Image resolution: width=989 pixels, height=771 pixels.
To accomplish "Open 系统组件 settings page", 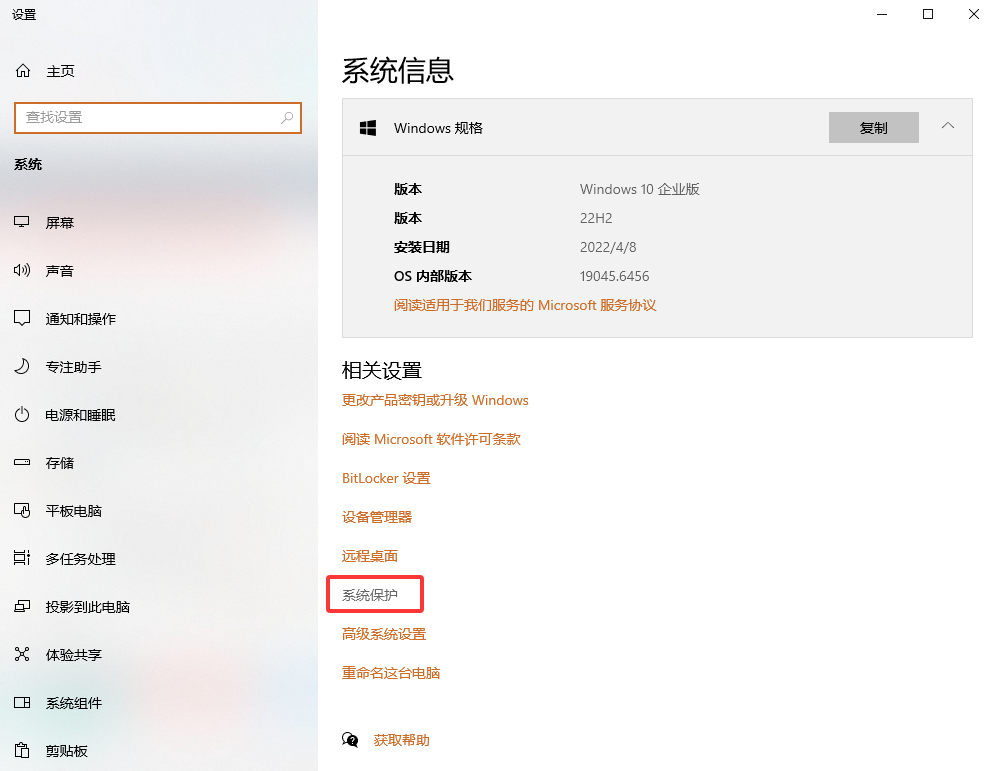I will [74, 702].
